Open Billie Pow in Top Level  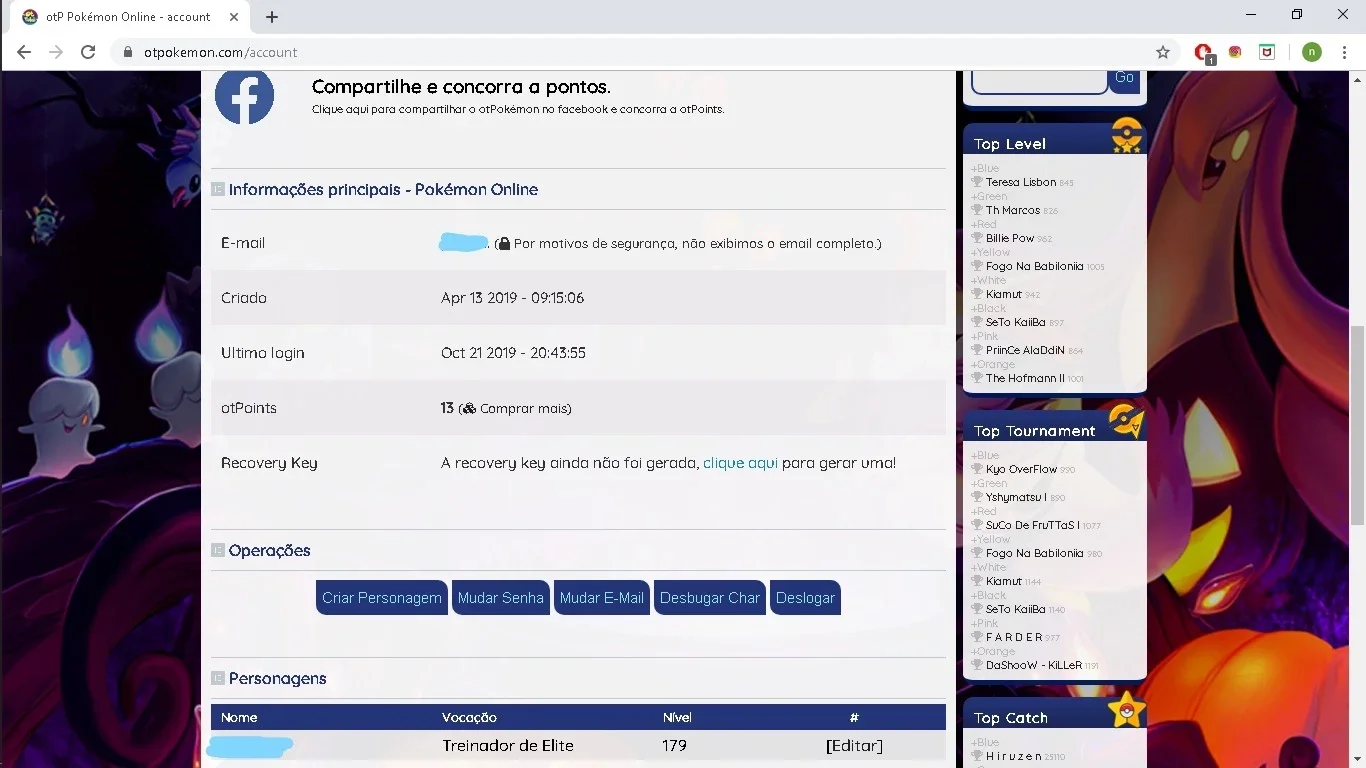(x=1010, y=238)
